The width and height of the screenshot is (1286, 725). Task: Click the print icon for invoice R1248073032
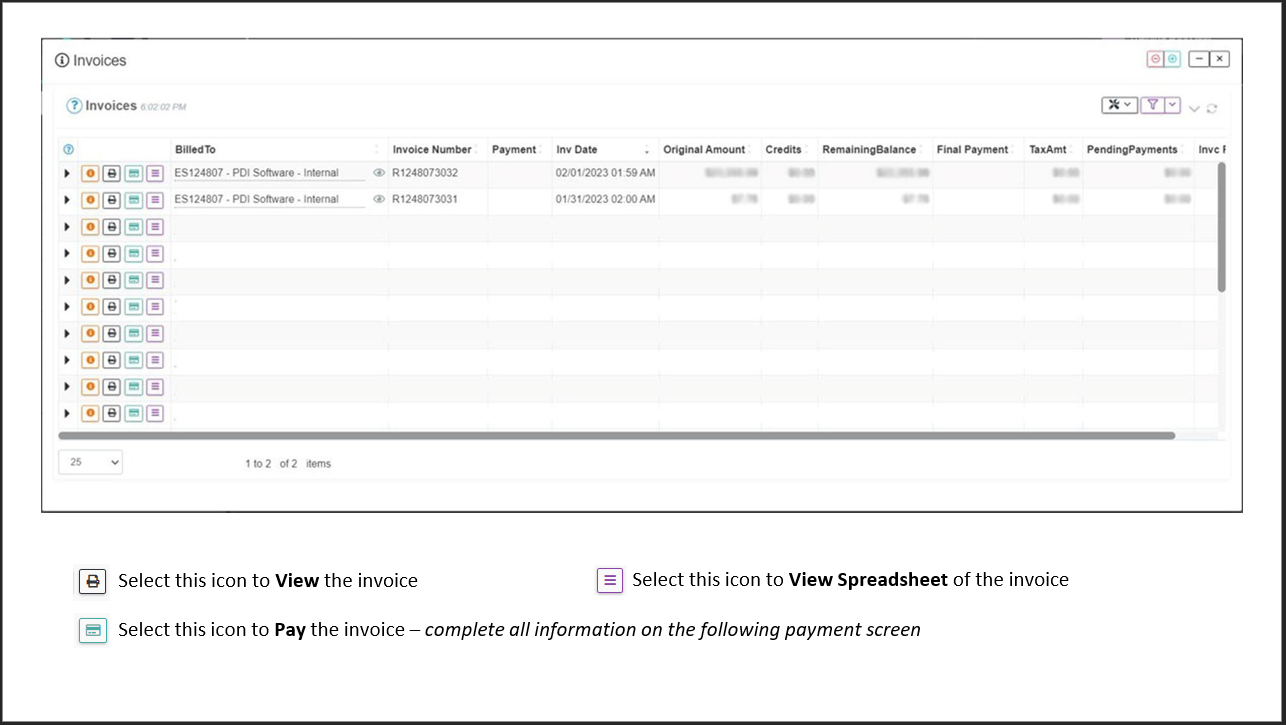point(111,173)
